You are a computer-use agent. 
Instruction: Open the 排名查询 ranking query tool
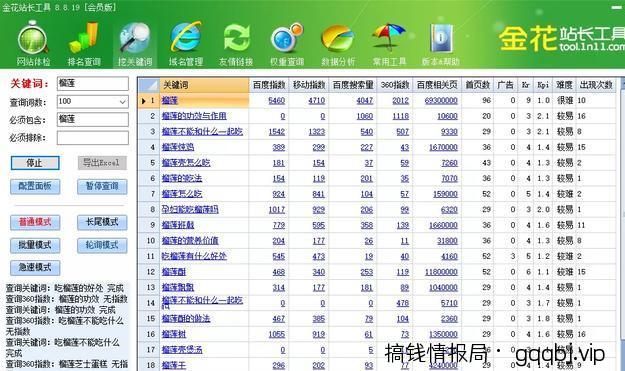pyautogui.click(x=84, y=43)
